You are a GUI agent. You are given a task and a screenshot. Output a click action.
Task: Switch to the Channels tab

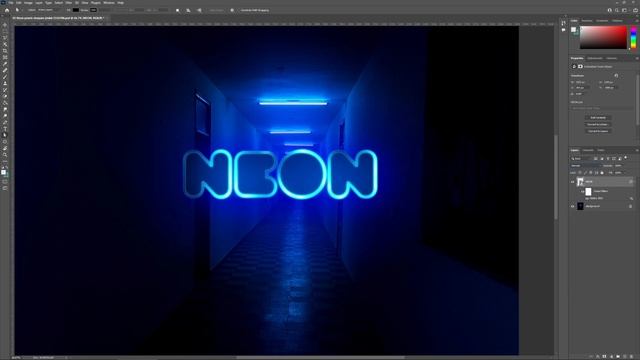pyautogui.click(x=588, y=150)
